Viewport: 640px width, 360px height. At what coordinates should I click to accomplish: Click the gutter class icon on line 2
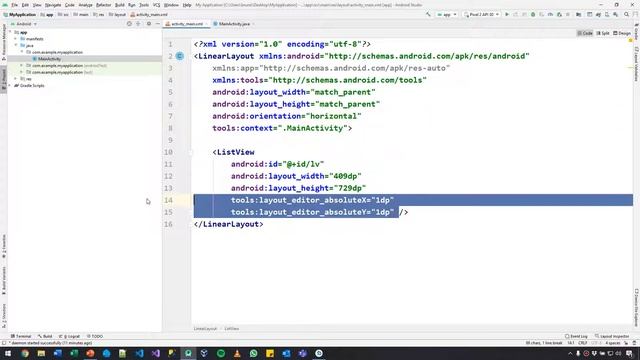(180, 56)
